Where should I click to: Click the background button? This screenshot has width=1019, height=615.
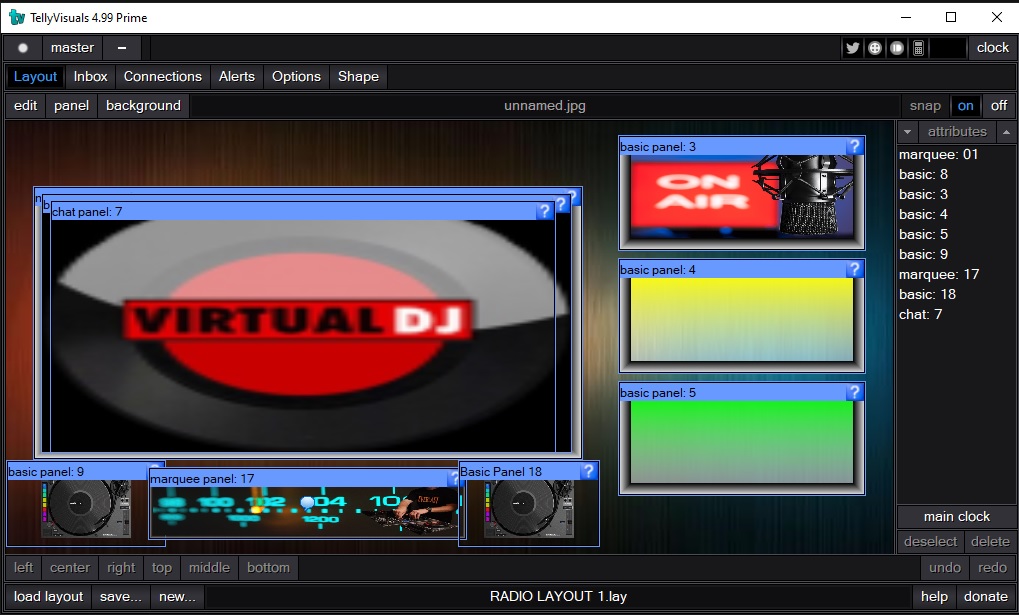[143, 105]
